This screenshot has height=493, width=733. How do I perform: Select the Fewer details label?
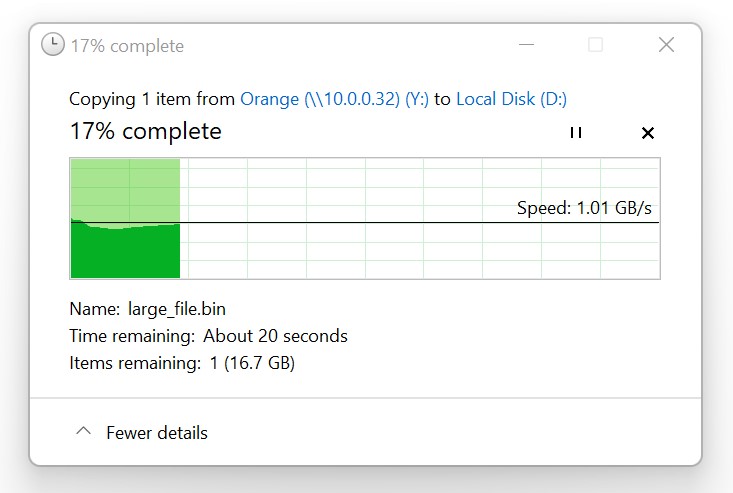coord(157,433)
